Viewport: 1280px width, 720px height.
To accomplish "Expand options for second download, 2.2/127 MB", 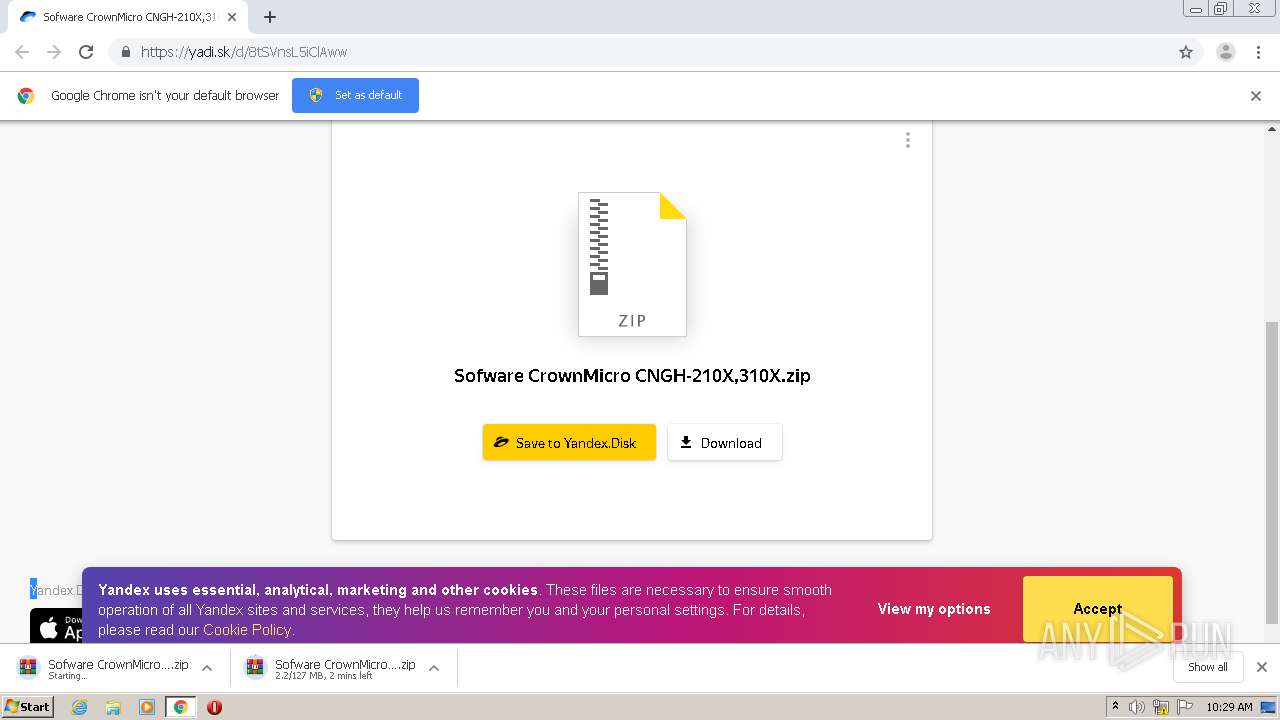I will pos(434,668).
